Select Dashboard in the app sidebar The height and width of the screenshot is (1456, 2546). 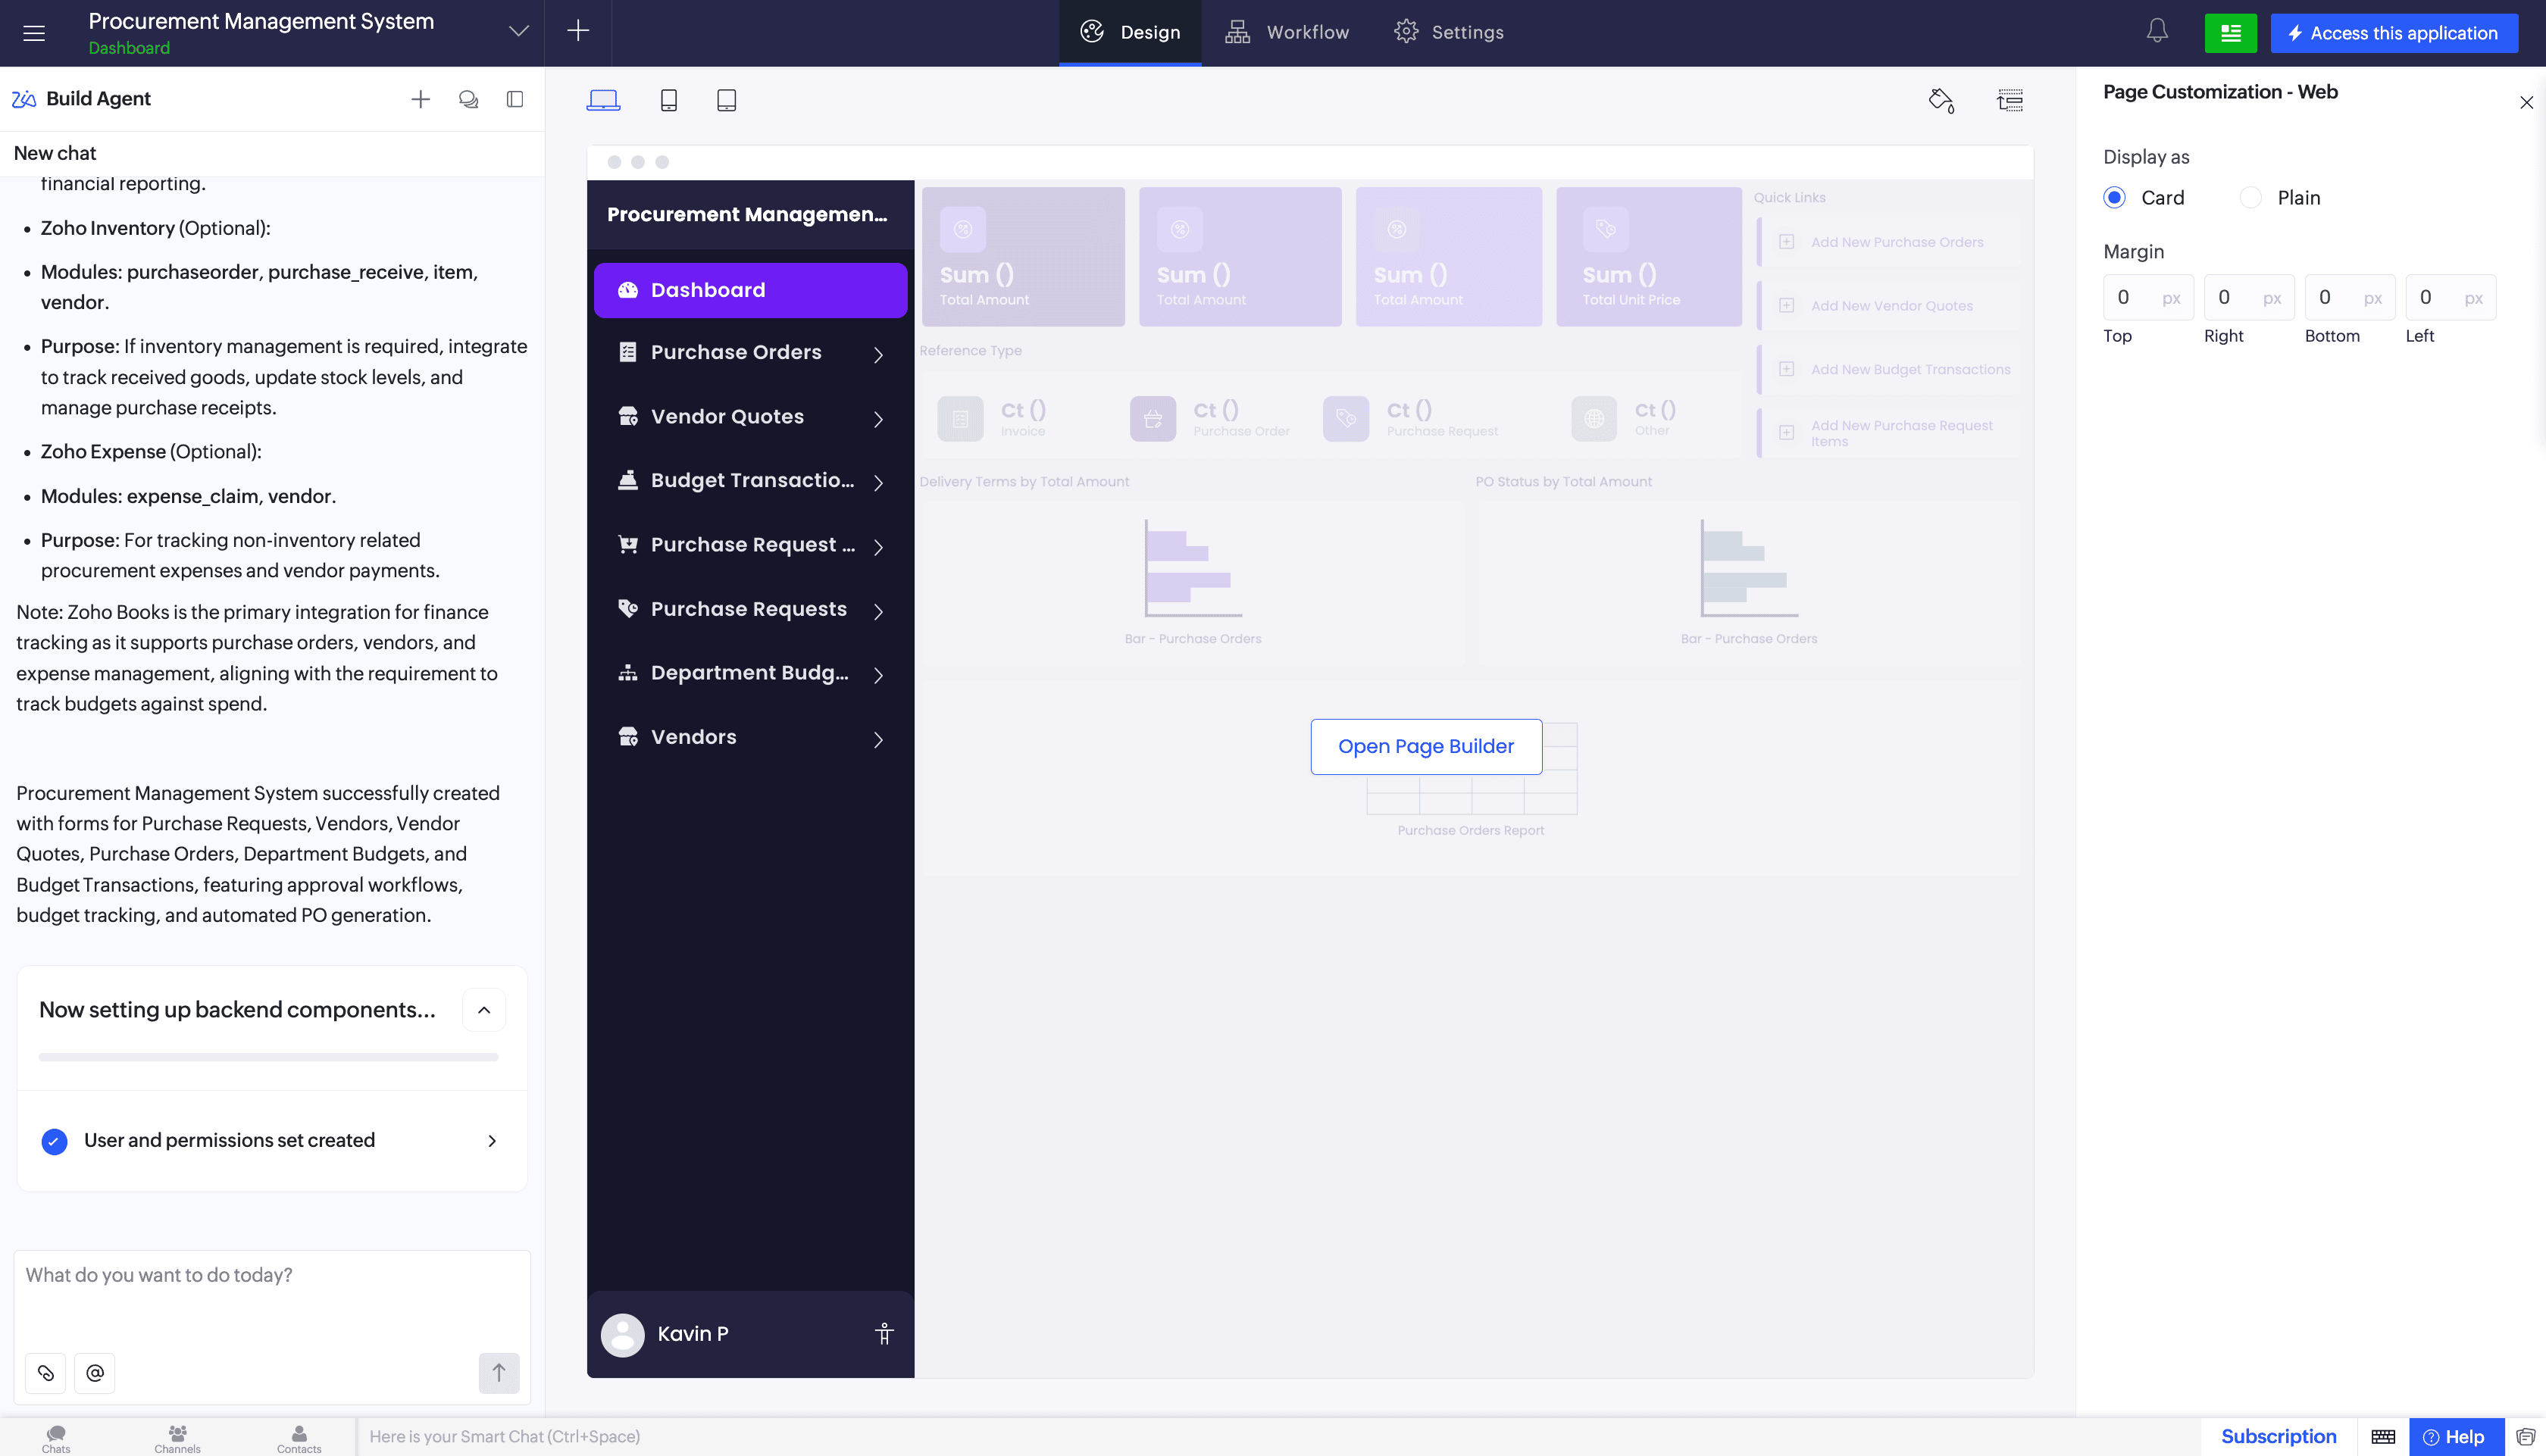coord(751,290)
